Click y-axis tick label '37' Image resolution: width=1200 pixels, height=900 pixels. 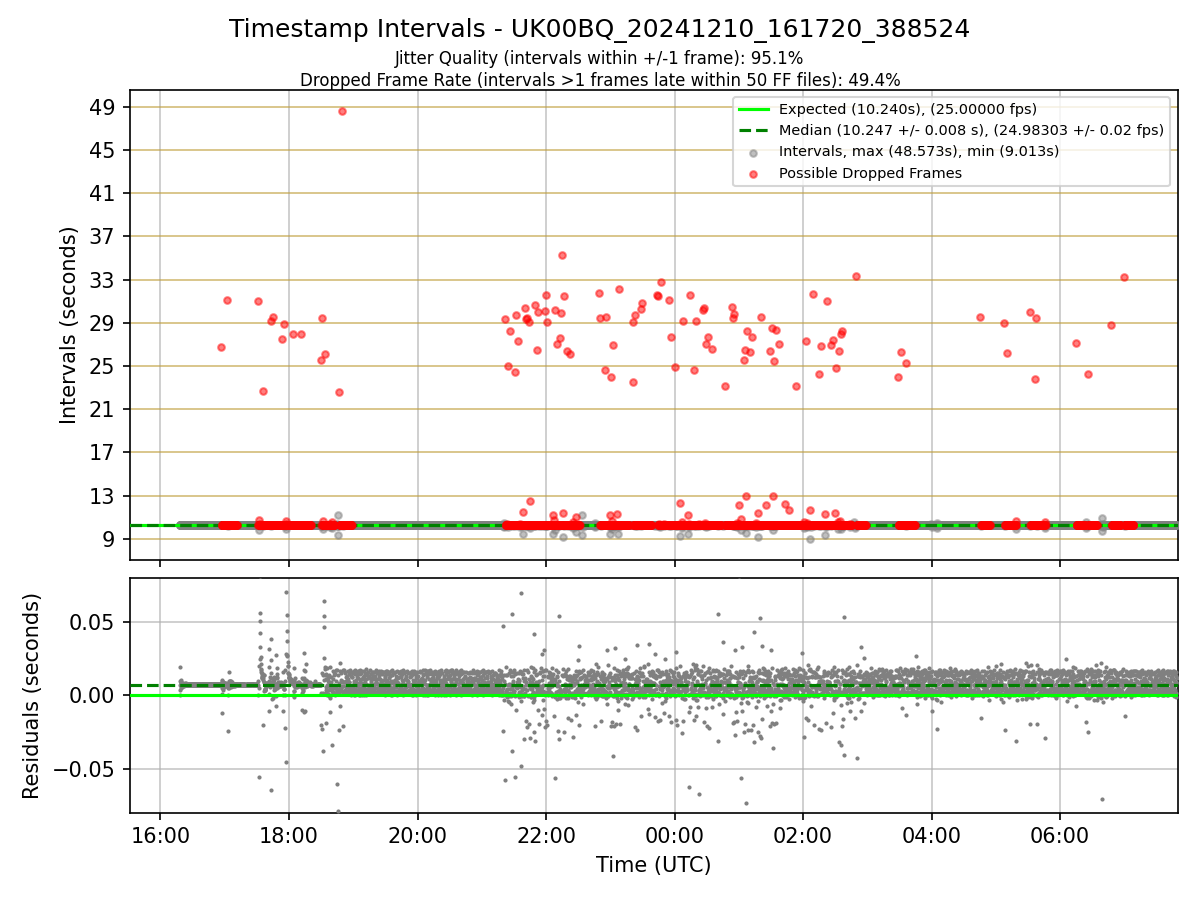point(104,237)
